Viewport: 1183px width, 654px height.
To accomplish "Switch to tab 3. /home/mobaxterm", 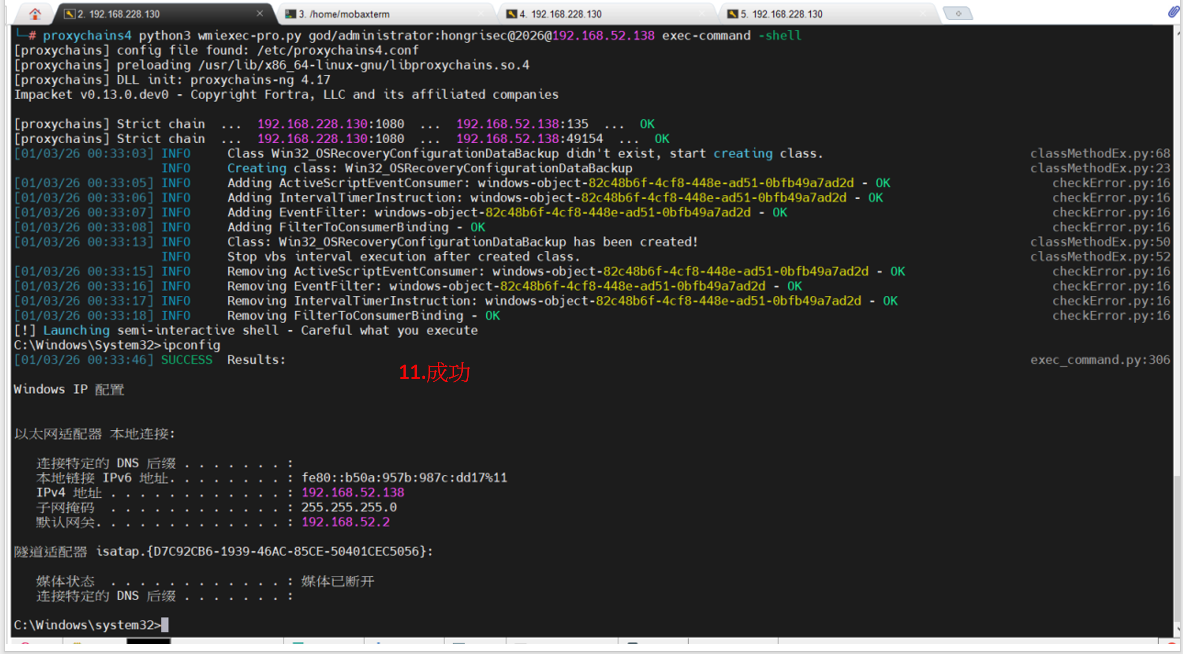I will click(386, 14).
